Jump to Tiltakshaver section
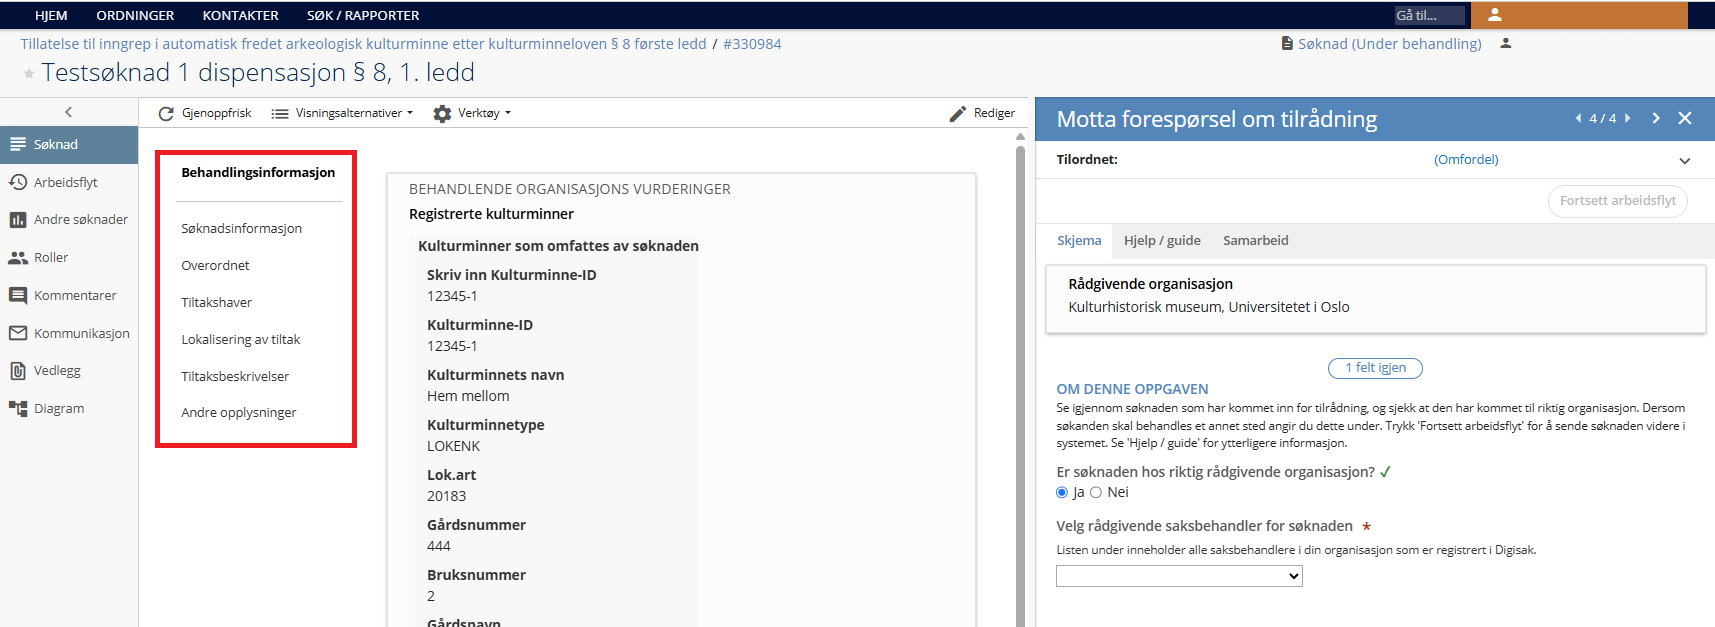This screenshot has height=627, width=1715. 217,302
